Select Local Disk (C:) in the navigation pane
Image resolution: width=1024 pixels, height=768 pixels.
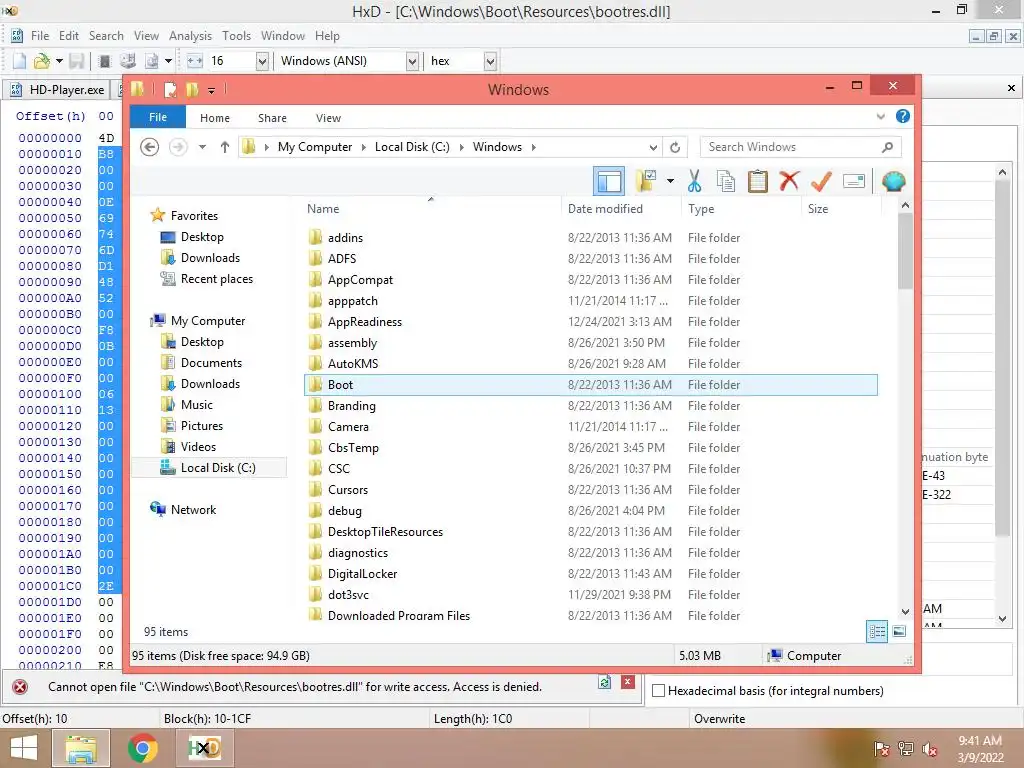tap(209, 468)
